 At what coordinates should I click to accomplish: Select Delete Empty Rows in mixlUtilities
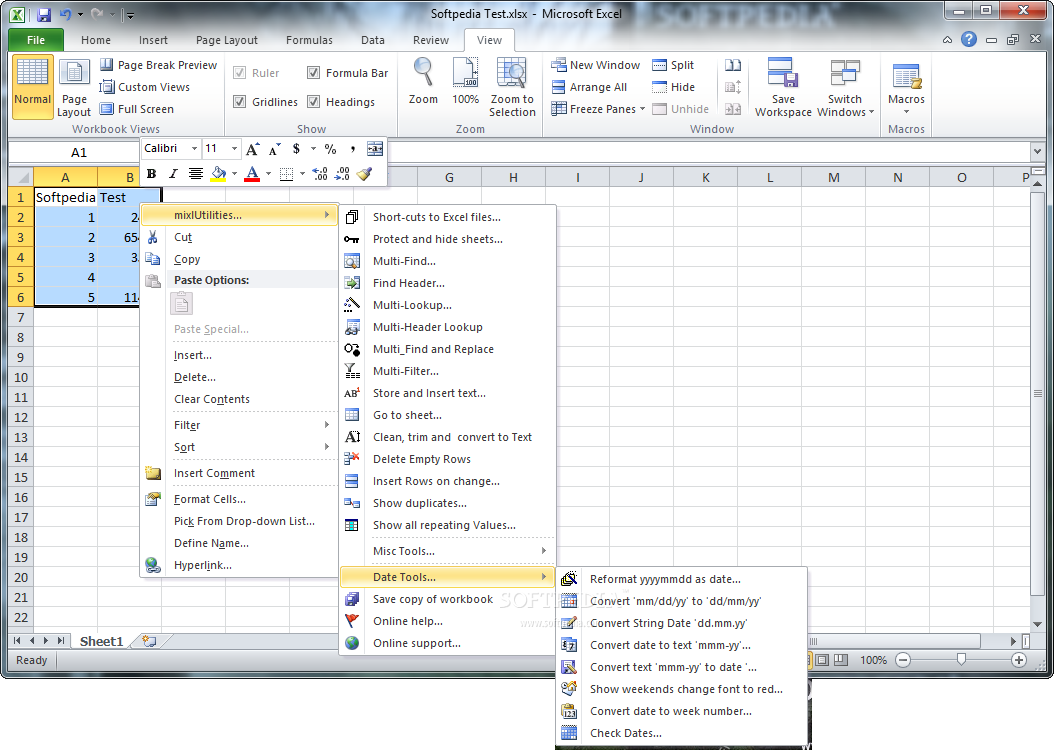[x=448, y=459]
